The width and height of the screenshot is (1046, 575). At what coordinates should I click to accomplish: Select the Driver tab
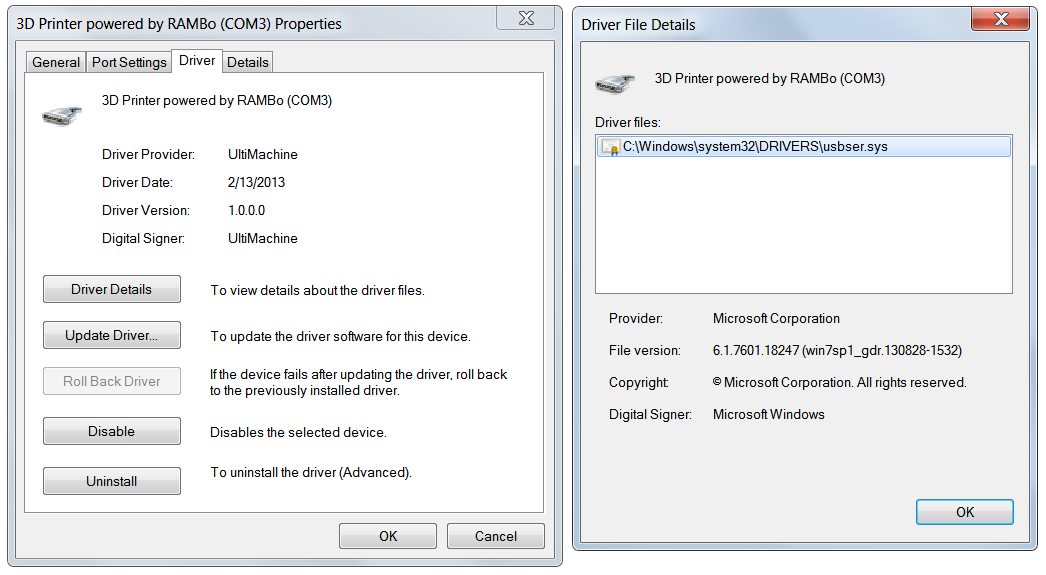pyautogui.click(x=197, y=60)
